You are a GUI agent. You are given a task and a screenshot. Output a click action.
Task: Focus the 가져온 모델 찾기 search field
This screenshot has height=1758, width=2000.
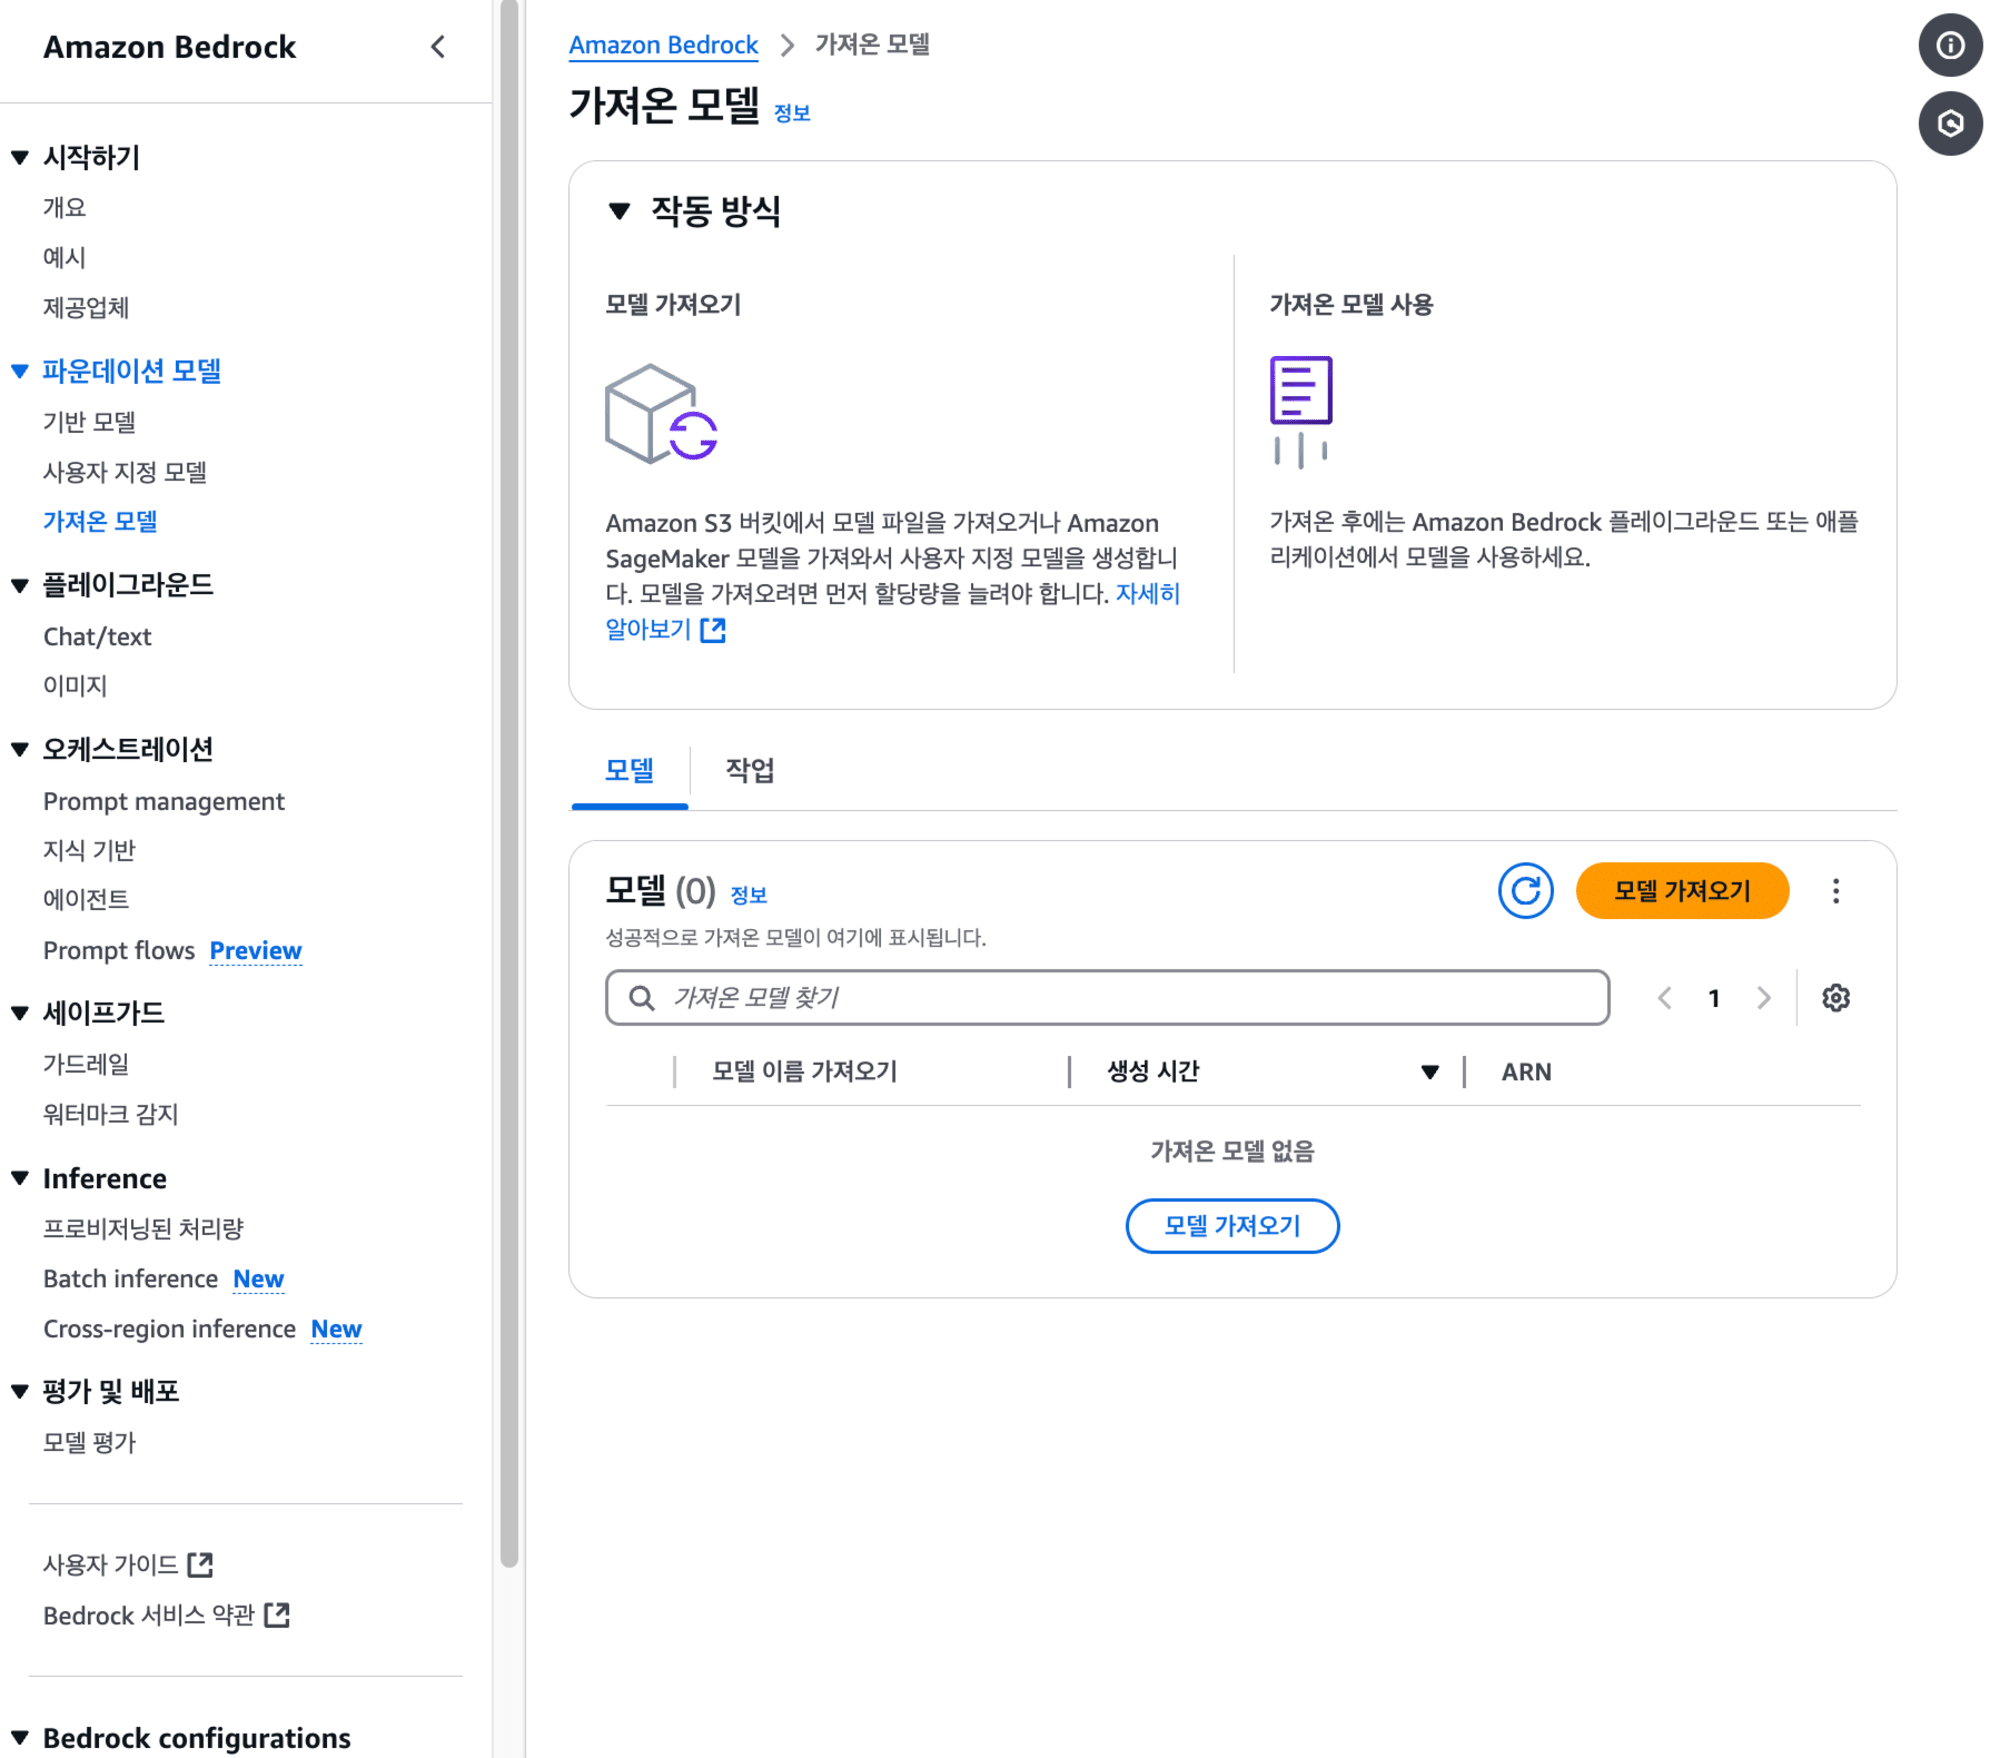[x=1107, y=997]
